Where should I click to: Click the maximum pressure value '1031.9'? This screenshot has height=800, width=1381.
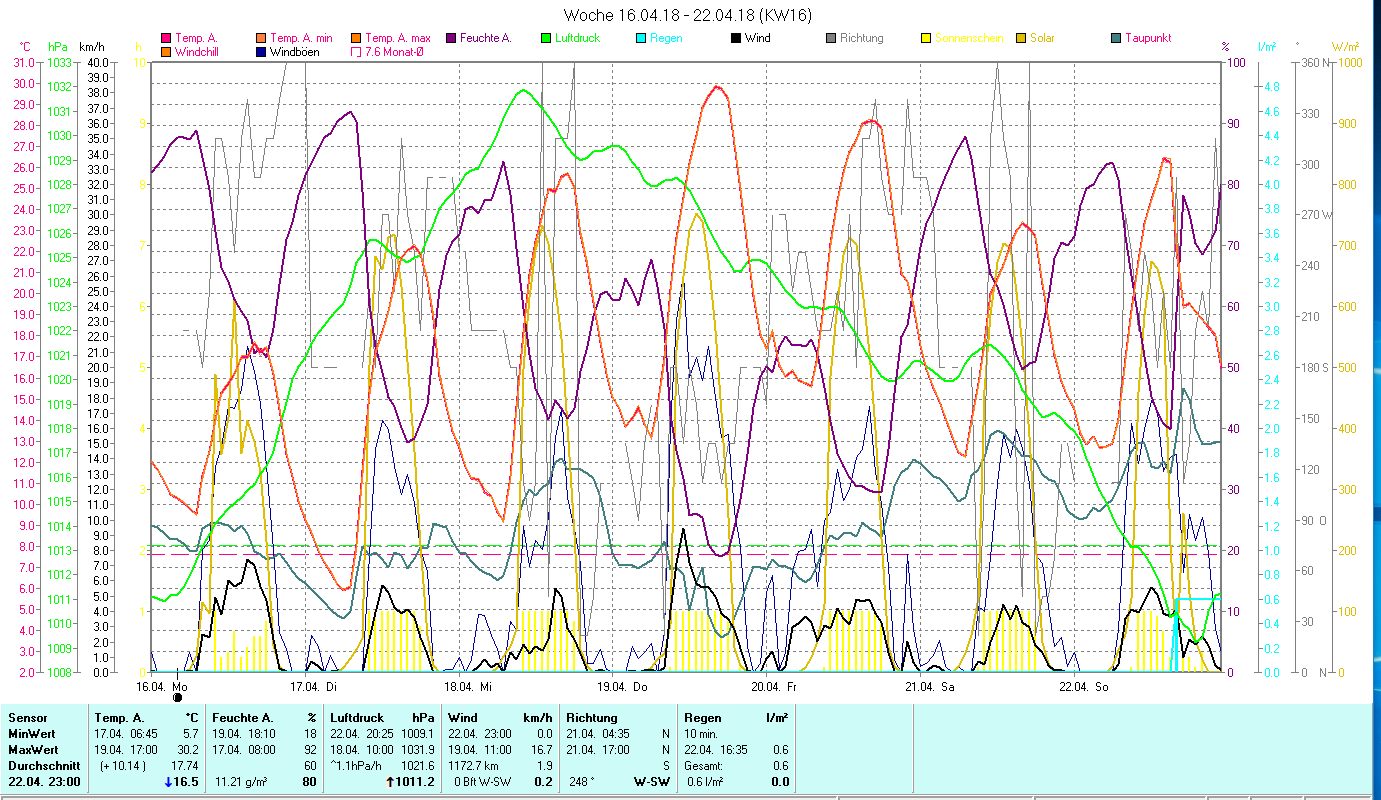[419, 750]
